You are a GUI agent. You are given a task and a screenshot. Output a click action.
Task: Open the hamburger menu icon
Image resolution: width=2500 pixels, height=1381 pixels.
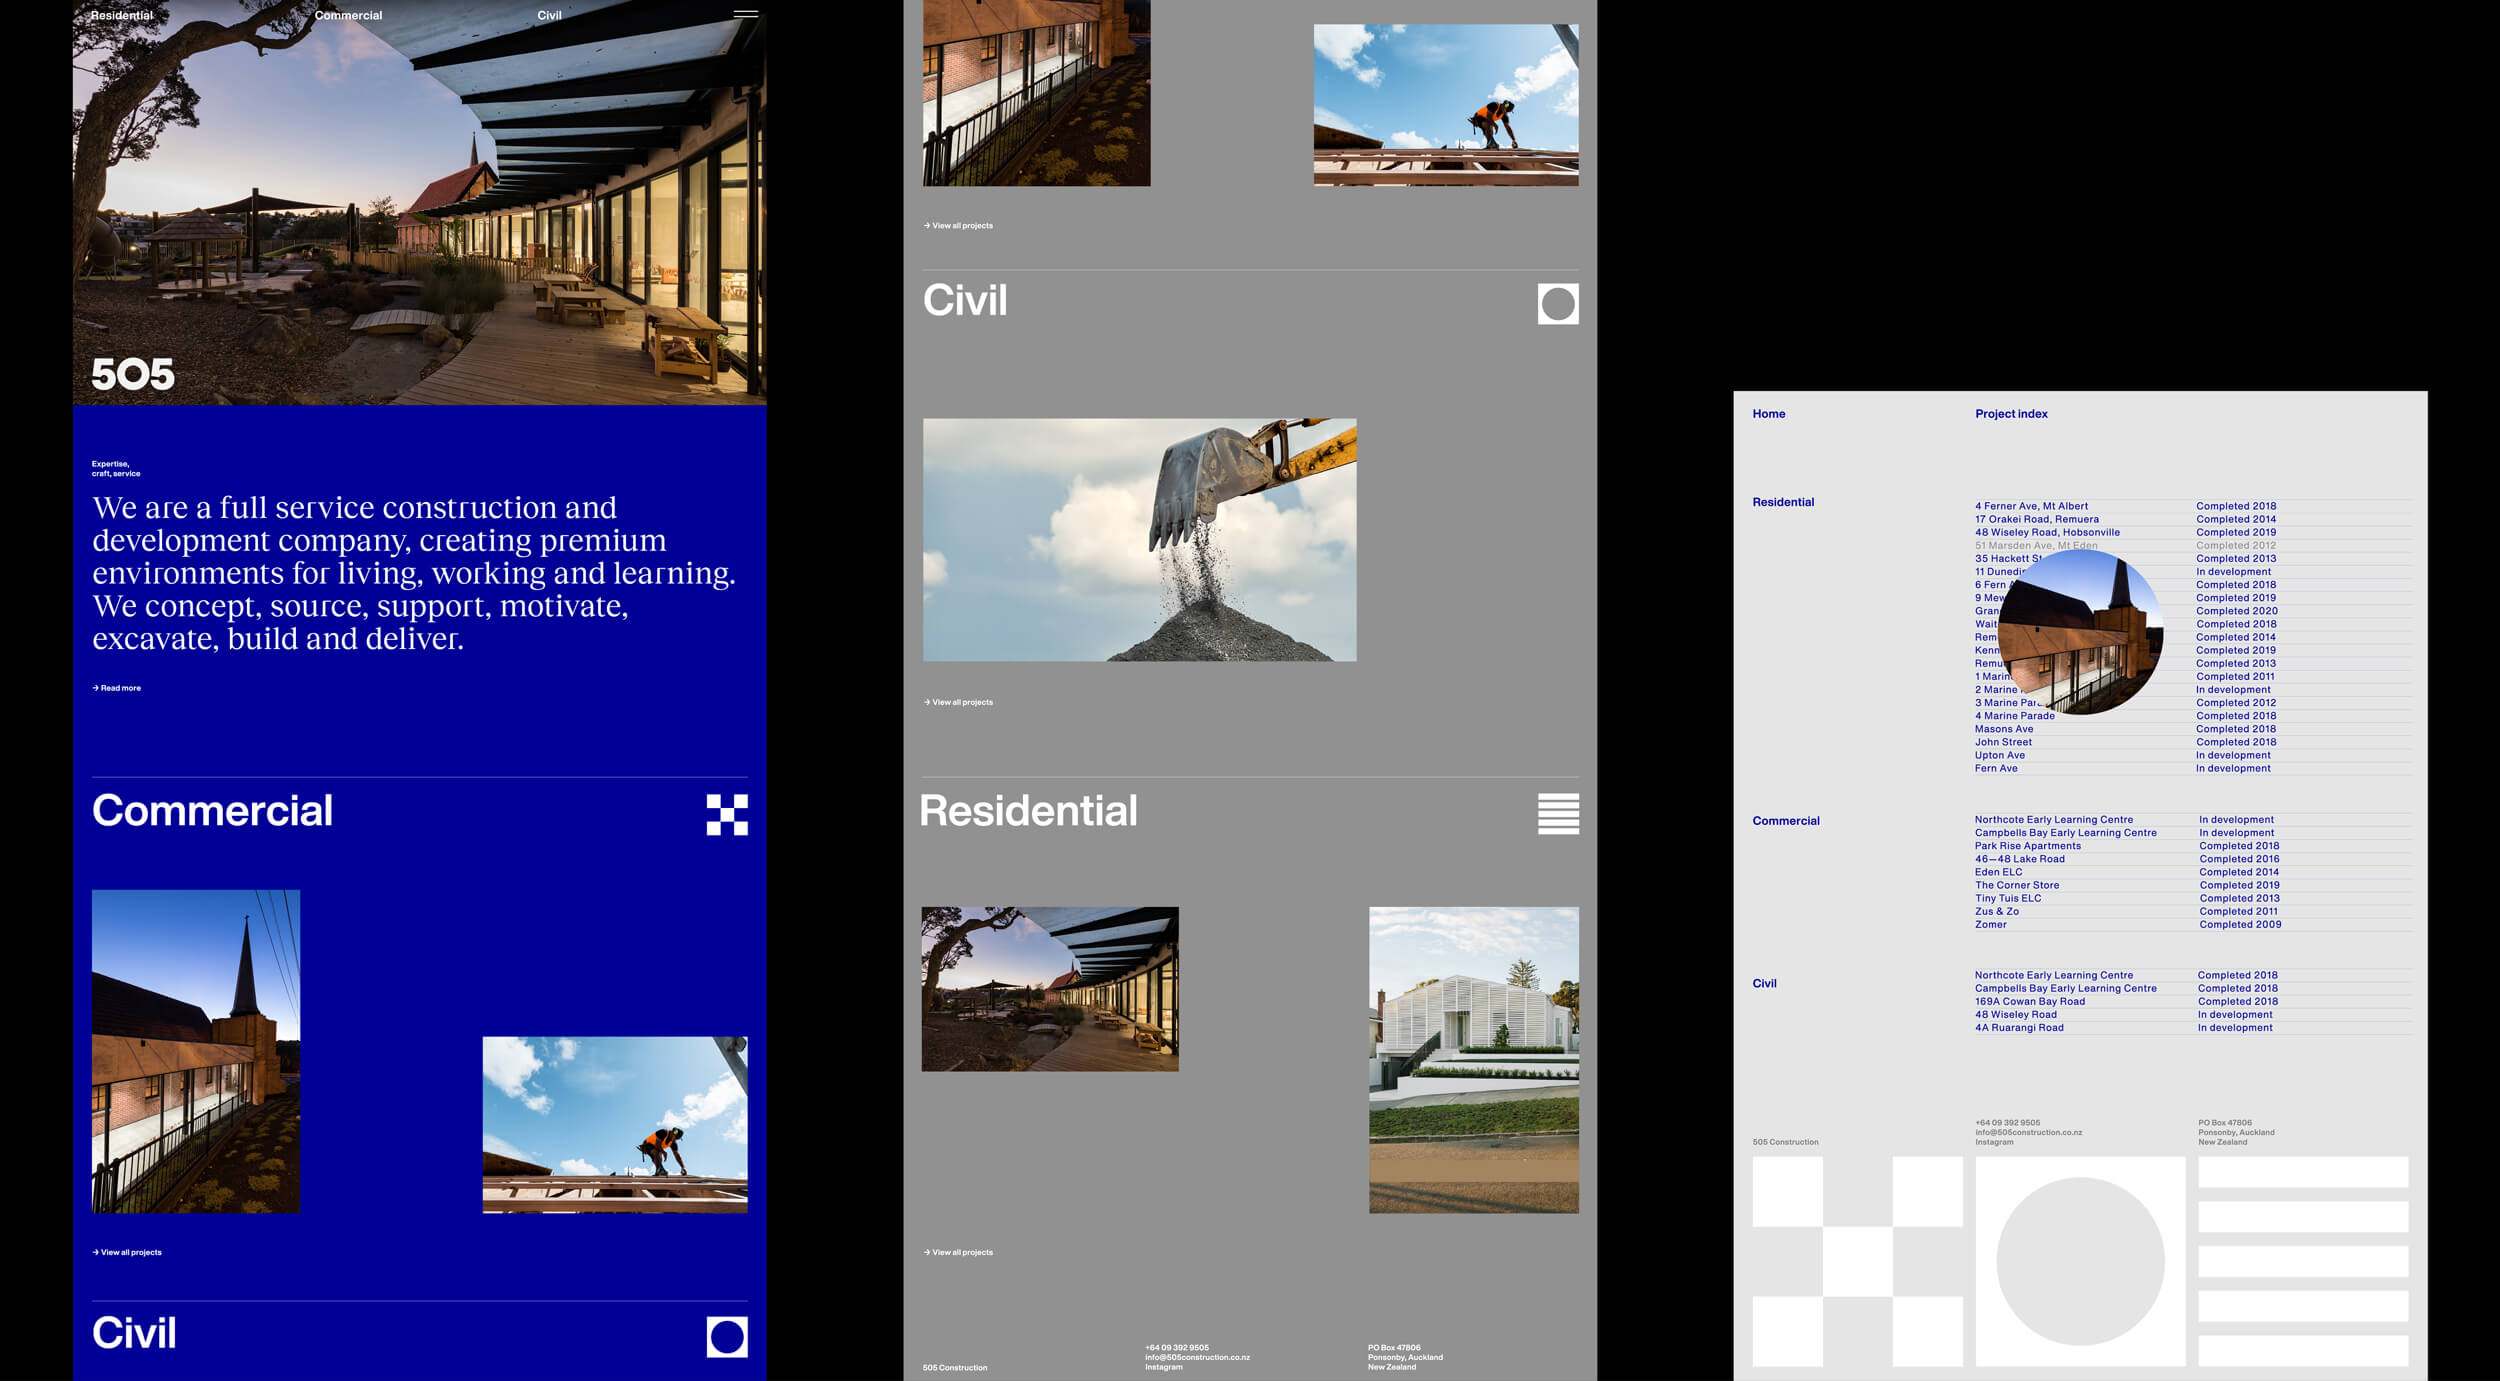(x=745, y=14)
